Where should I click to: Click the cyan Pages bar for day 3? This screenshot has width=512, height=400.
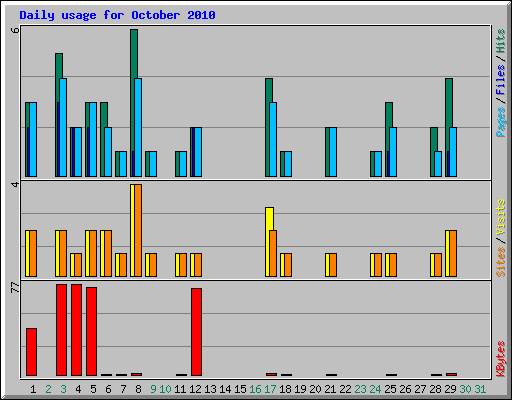click(x=63, y=127)
